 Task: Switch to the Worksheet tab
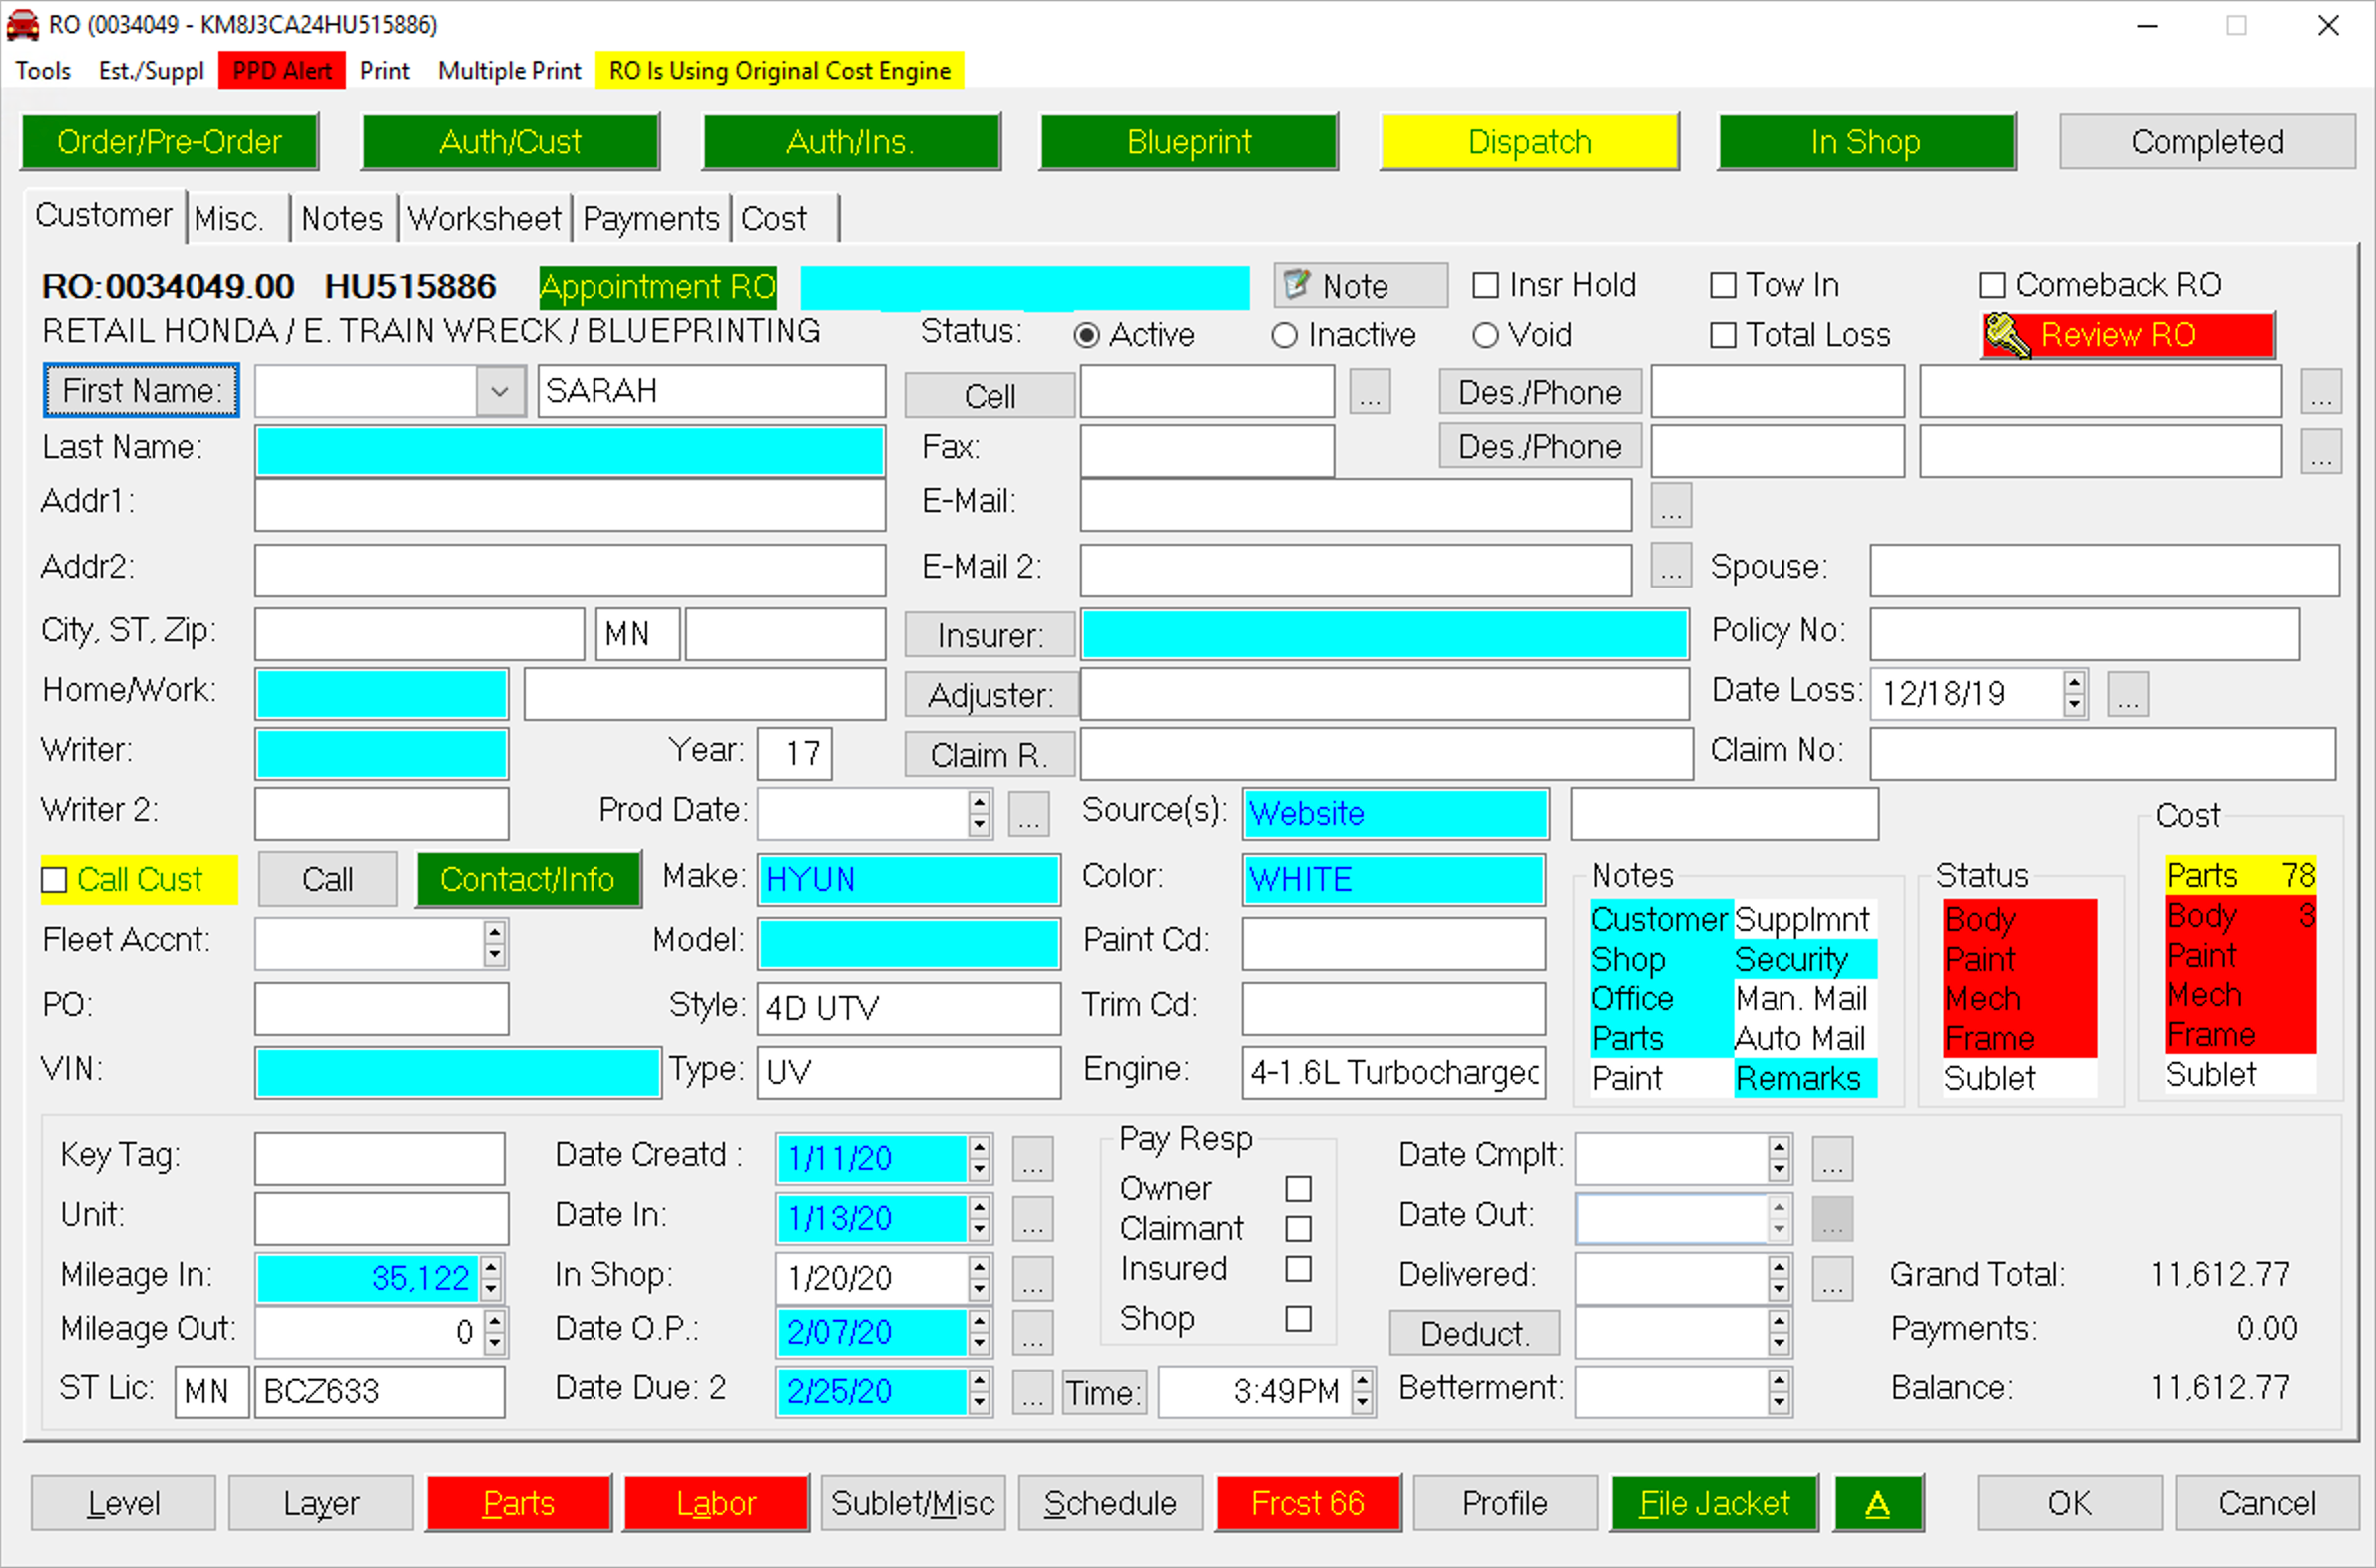pos(484,219)
